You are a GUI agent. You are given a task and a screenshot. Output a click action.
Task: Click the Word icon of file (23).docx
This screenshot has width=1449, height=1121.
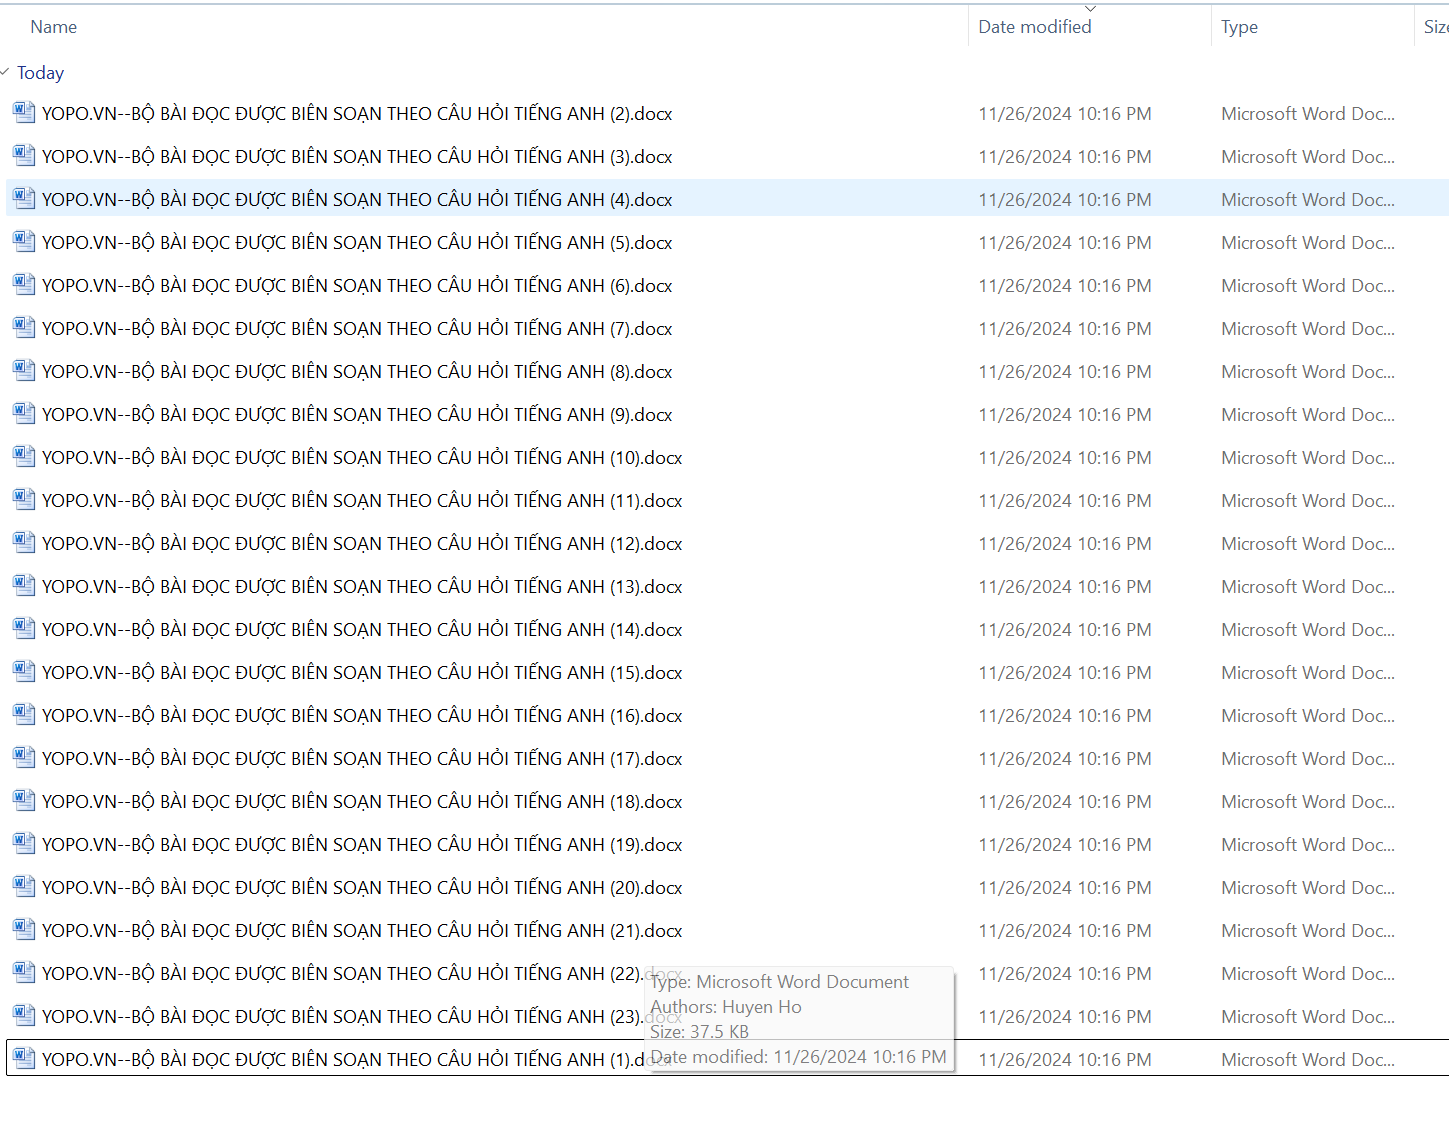coord(24,1015)
